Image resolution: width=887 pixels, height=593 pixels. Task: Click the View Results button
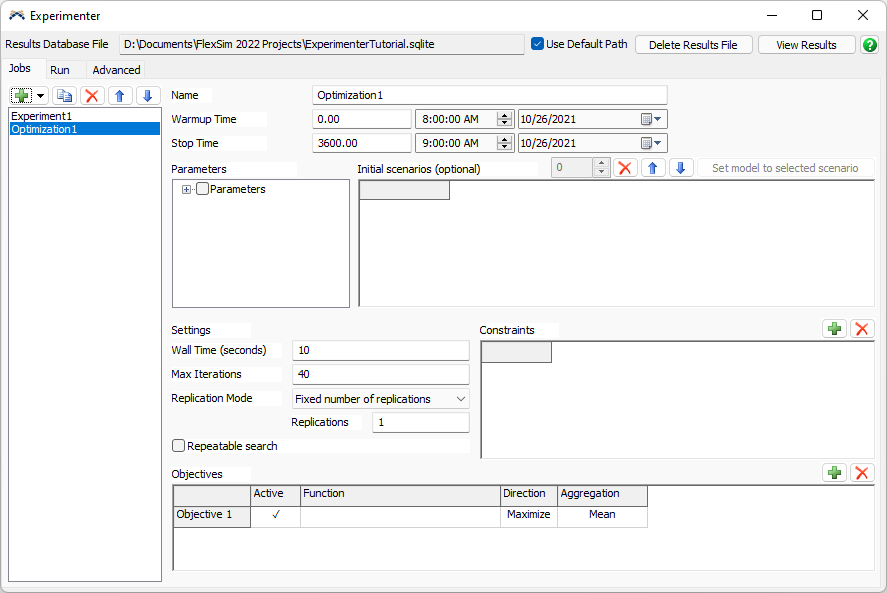click(x=806, y=45)
